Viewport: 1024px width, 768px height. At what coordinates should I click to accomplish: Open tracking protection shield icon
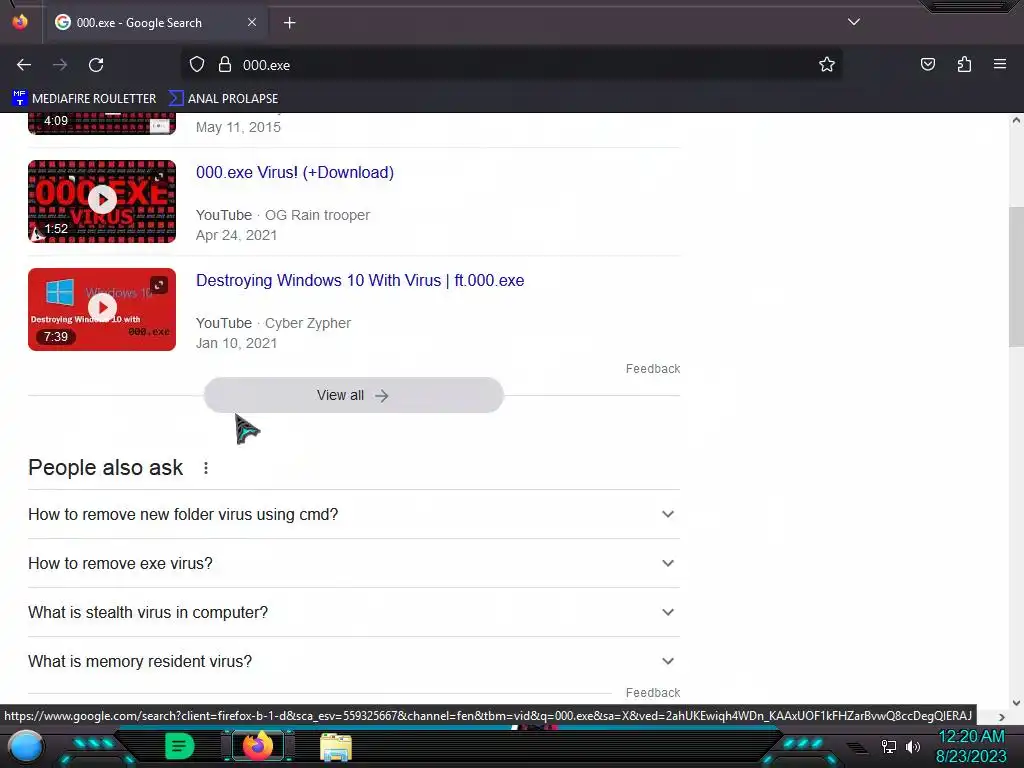[x=197, y=65]
